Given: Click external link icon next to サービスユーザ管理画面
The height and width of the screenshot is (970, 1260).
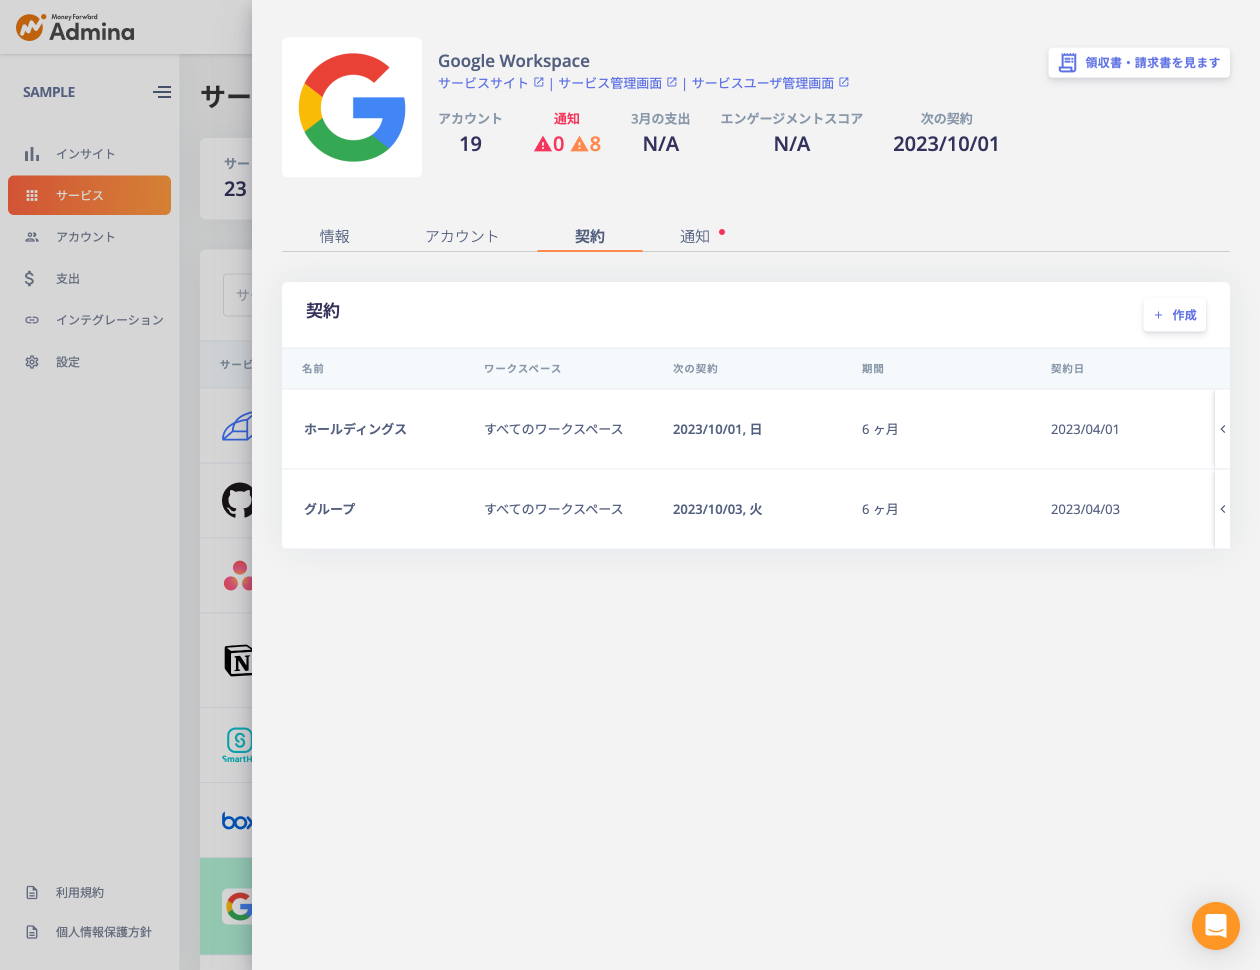Looking at the screenshot, I should [x=844, y=82].
